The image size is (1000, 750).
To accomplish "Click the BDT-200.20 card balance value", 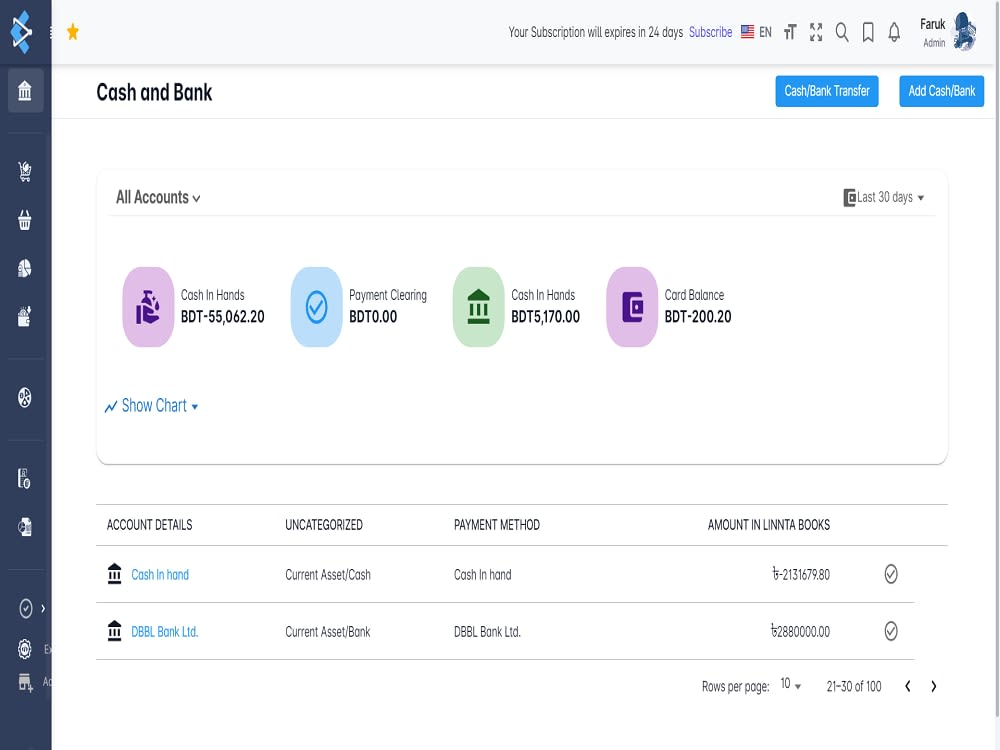I will click(x=698, y=317).
